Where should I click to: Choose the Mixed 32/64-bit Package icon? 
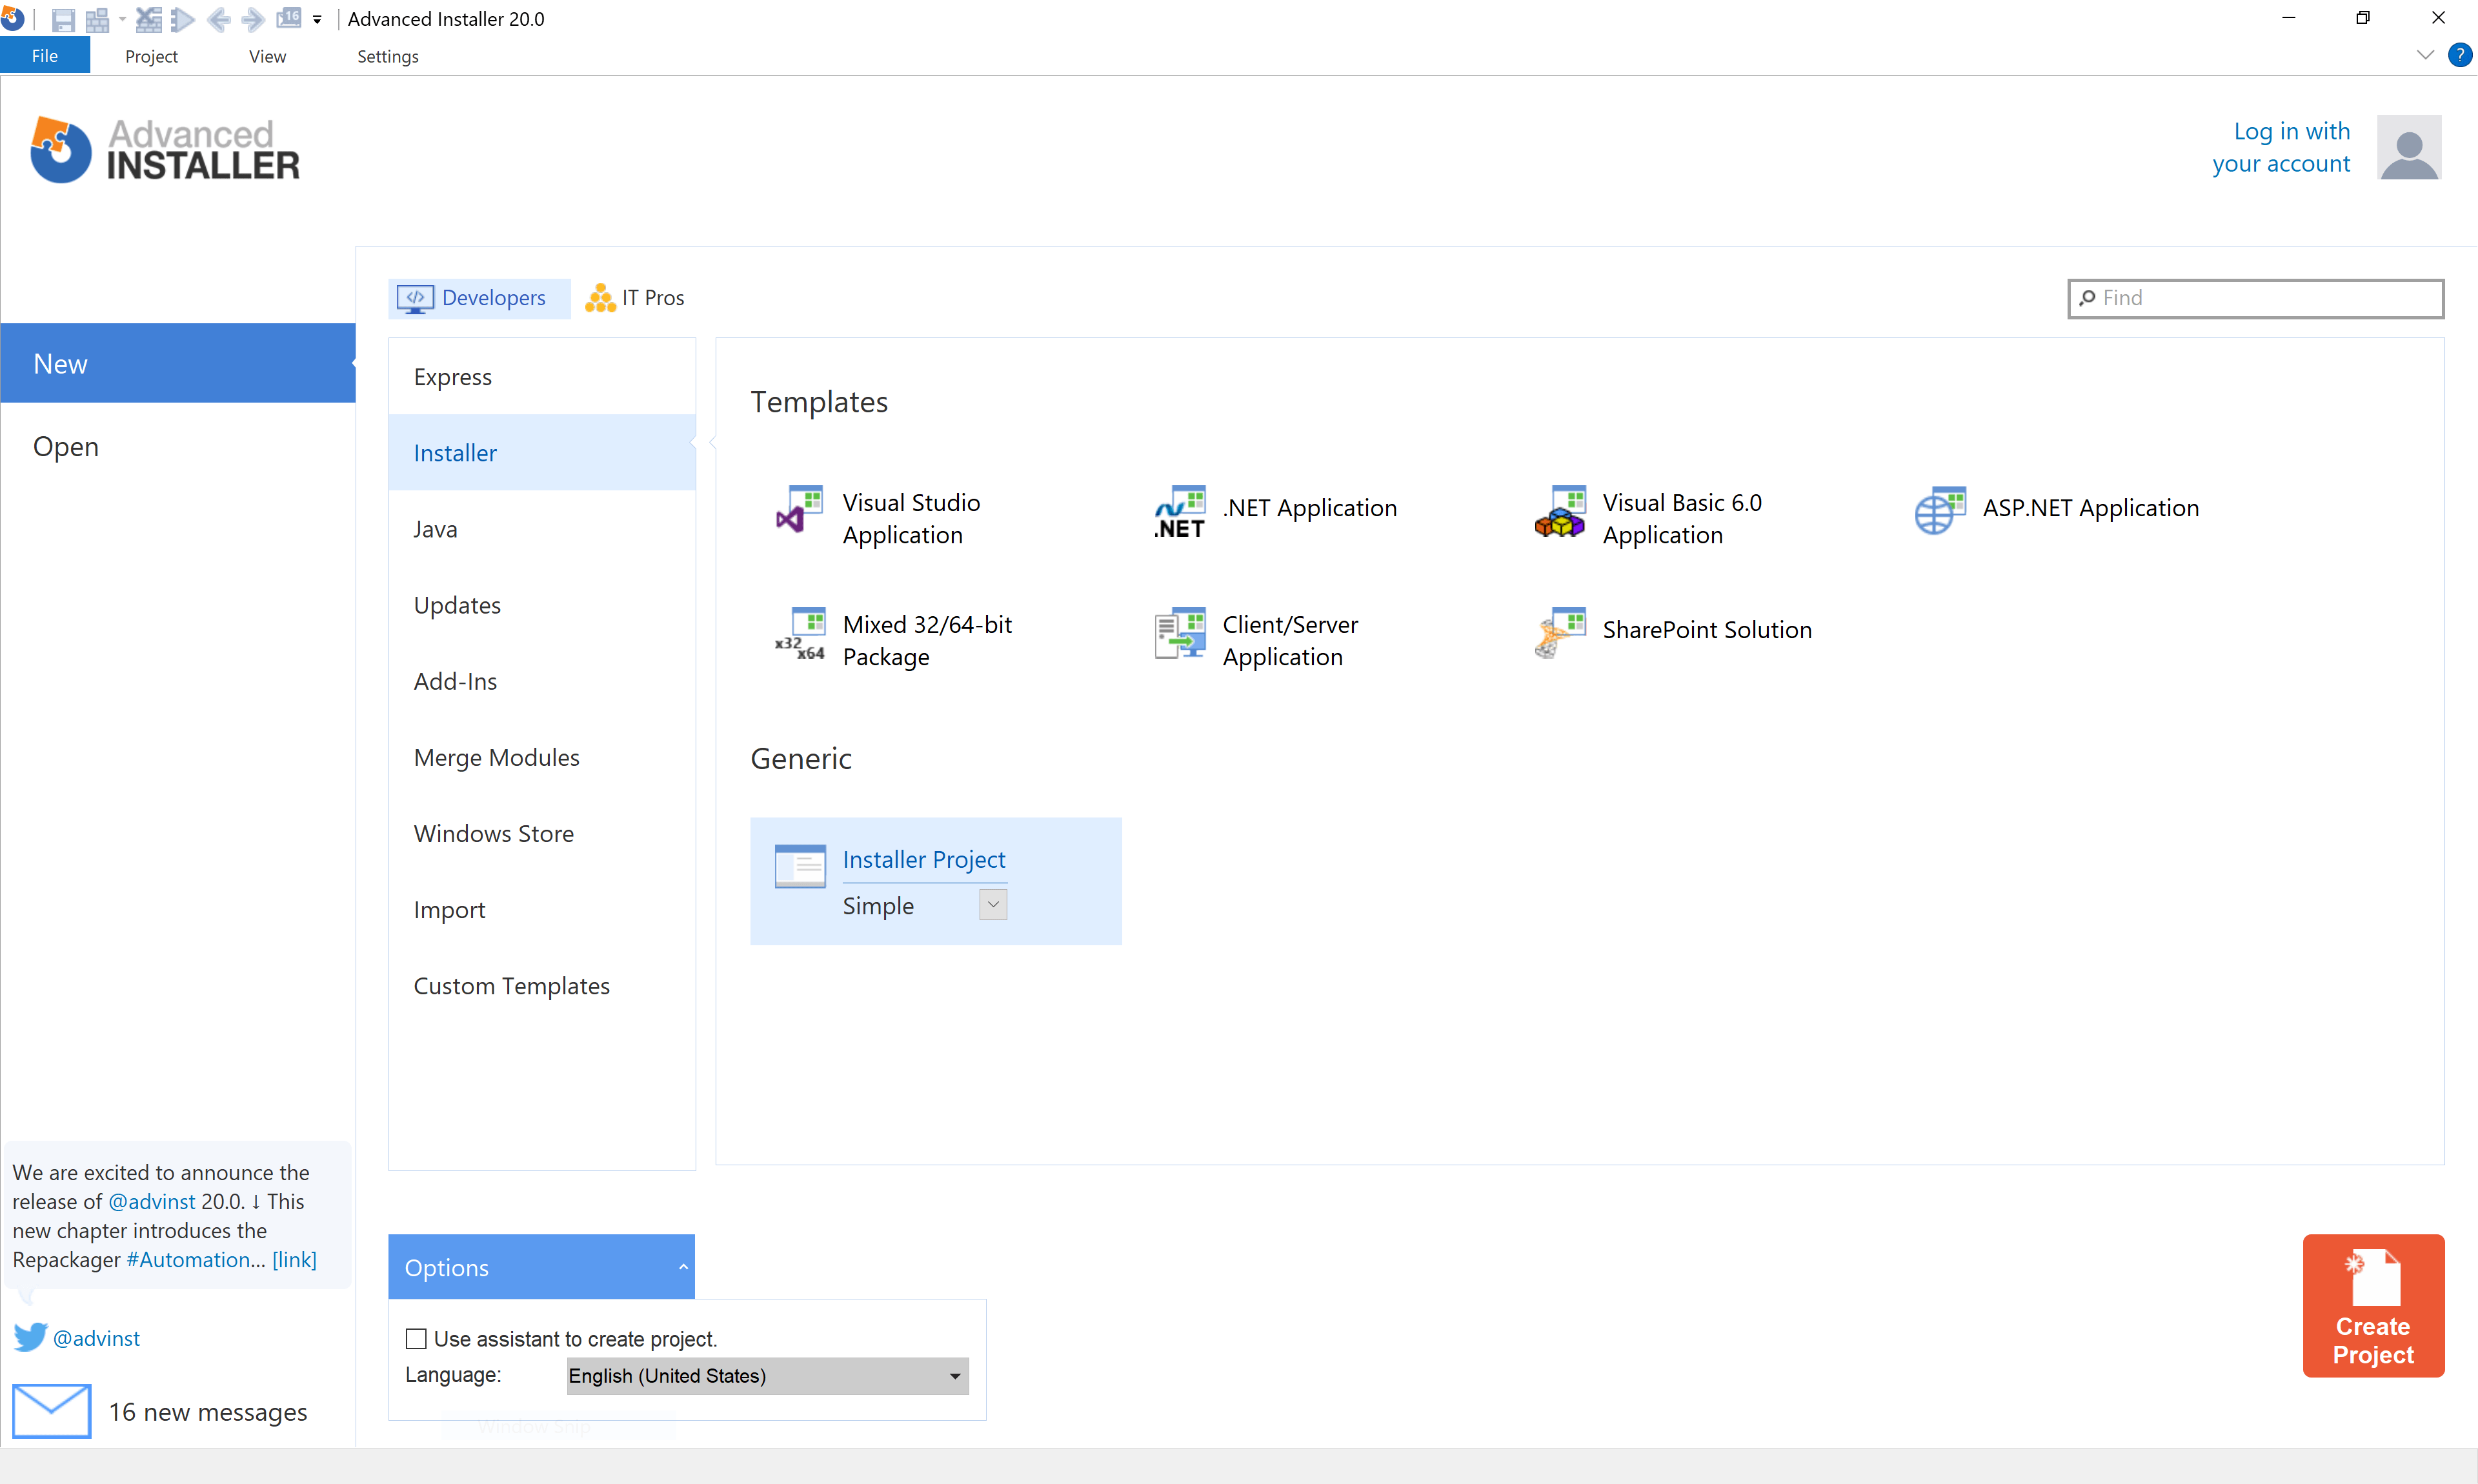[800, 633]
